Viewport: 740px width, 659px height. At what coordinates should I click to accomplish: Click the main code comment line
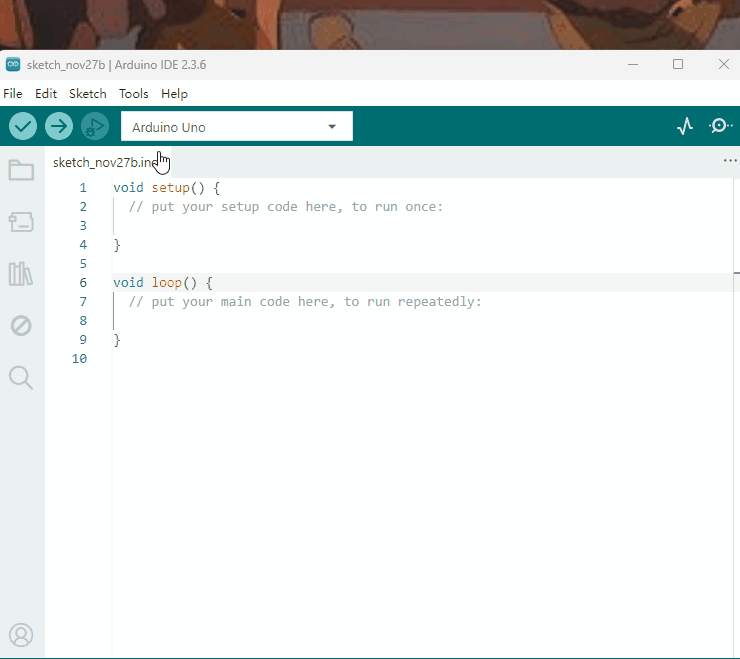coord(305,302)
